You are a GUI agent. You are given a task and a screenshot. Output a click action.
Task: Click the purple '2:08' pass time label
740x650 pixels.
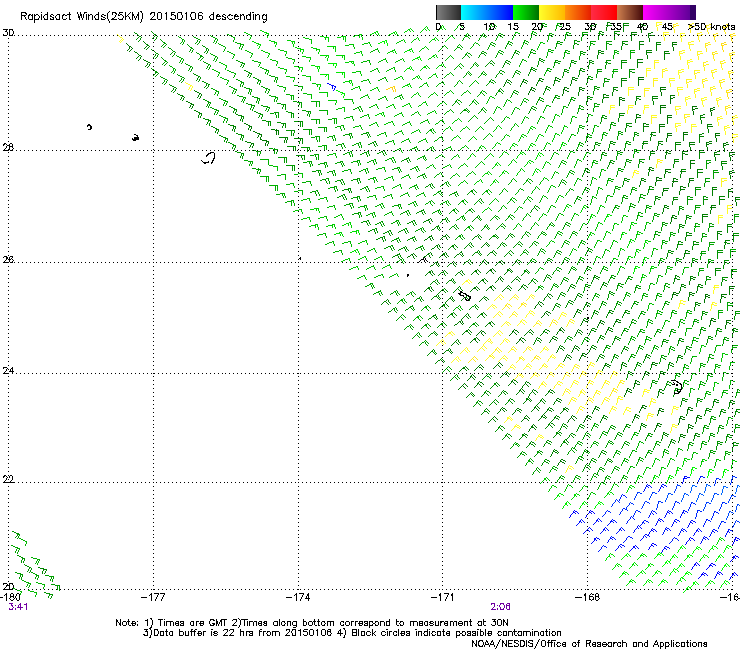[500, 607]
